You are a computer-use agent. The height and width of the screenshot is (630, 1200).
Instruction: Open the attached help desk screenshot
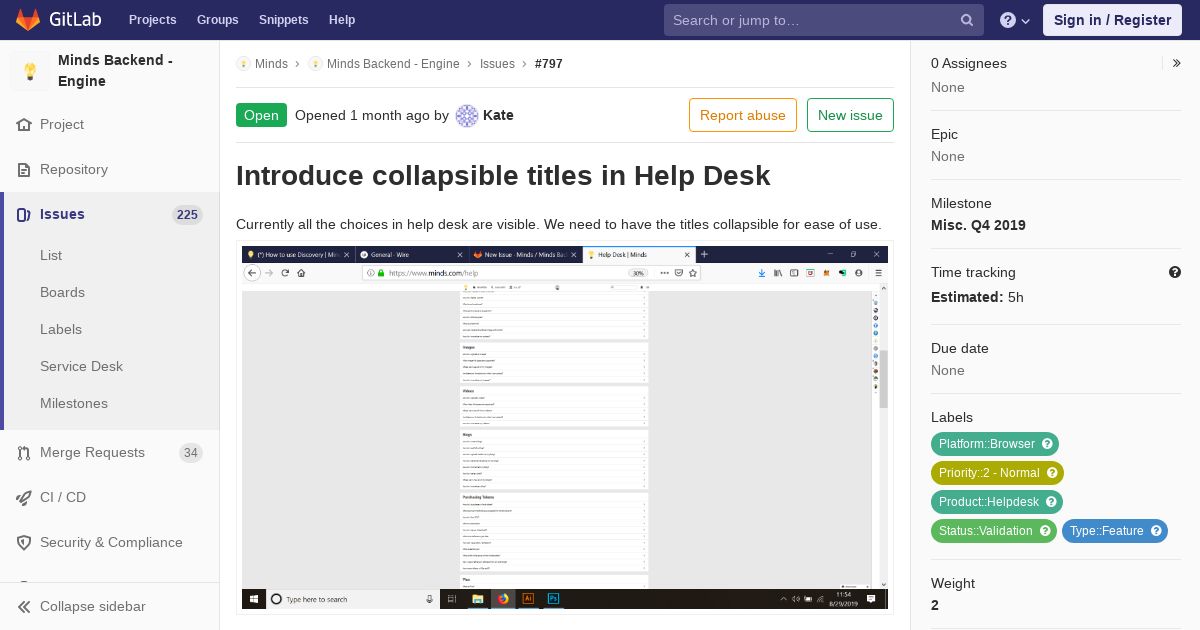565,427
